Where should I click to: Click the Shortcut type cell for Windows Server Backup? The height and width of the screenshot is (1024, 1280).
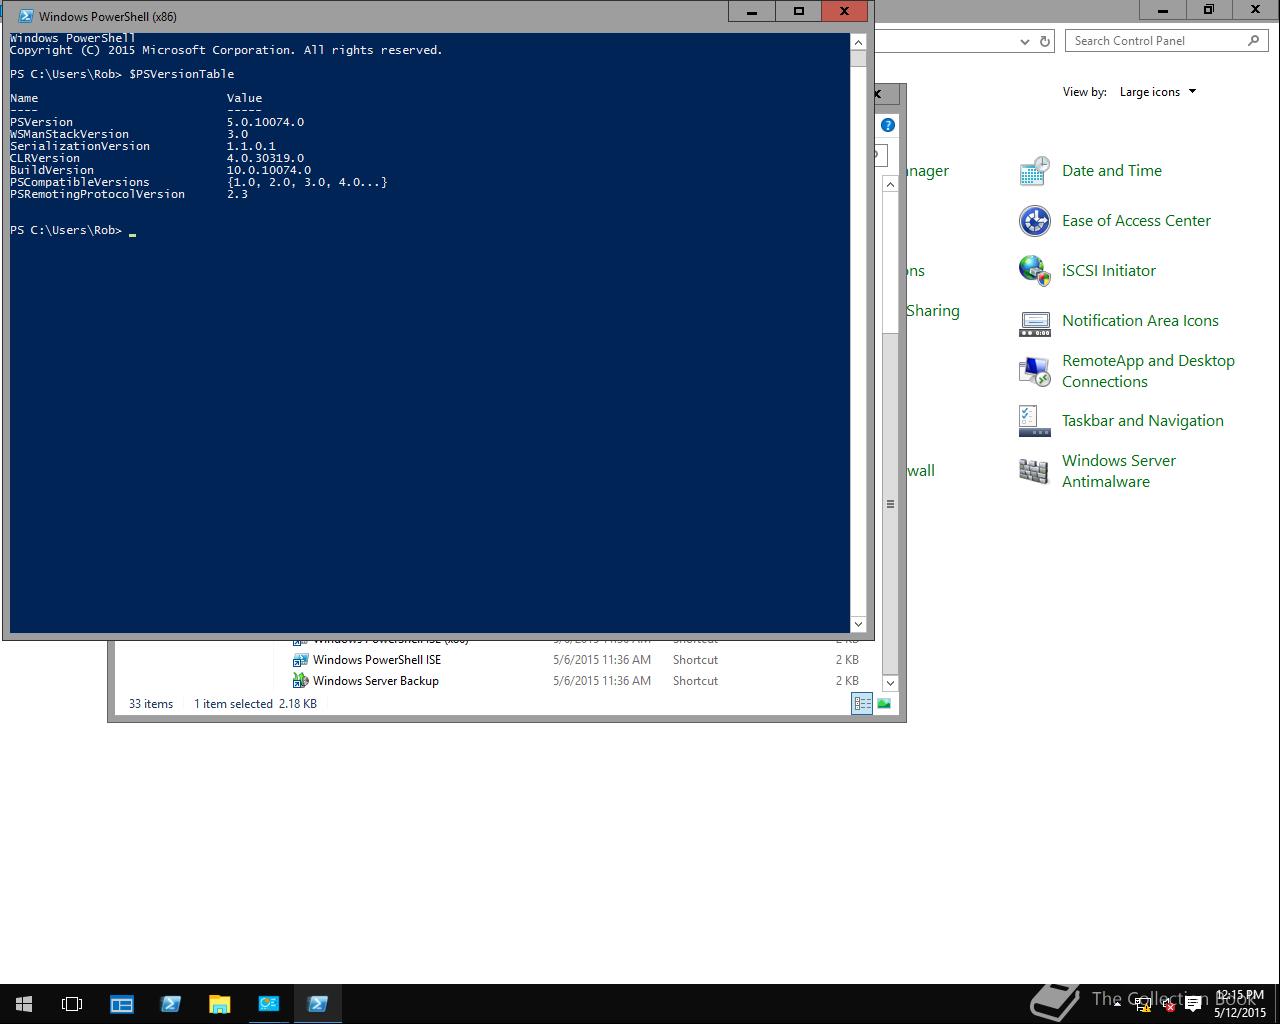(695, 681)
